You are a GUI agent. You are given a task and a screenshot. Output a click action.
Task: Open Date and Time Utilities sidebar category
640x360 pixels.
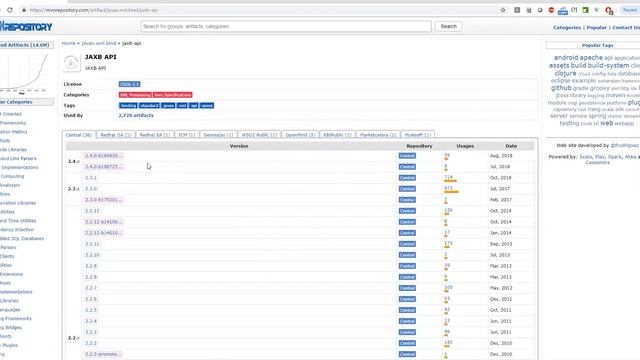(18, 221)
